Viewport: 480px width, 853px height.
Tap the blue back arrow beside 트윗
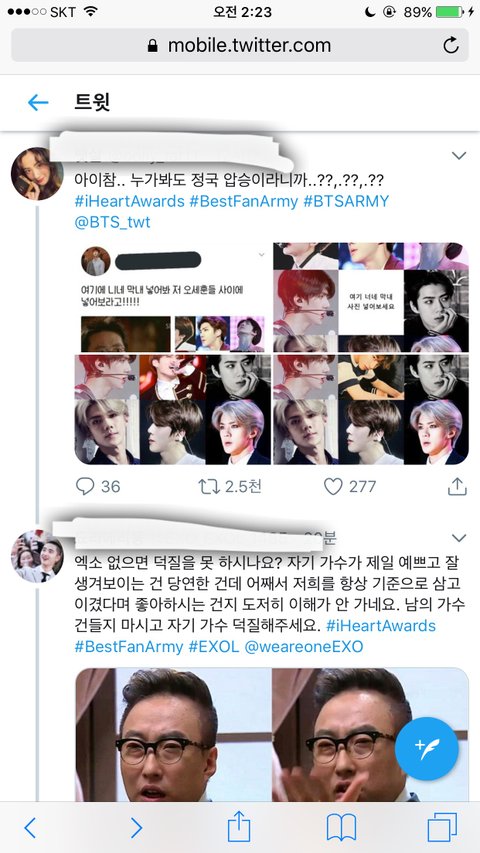pos(38,102)
